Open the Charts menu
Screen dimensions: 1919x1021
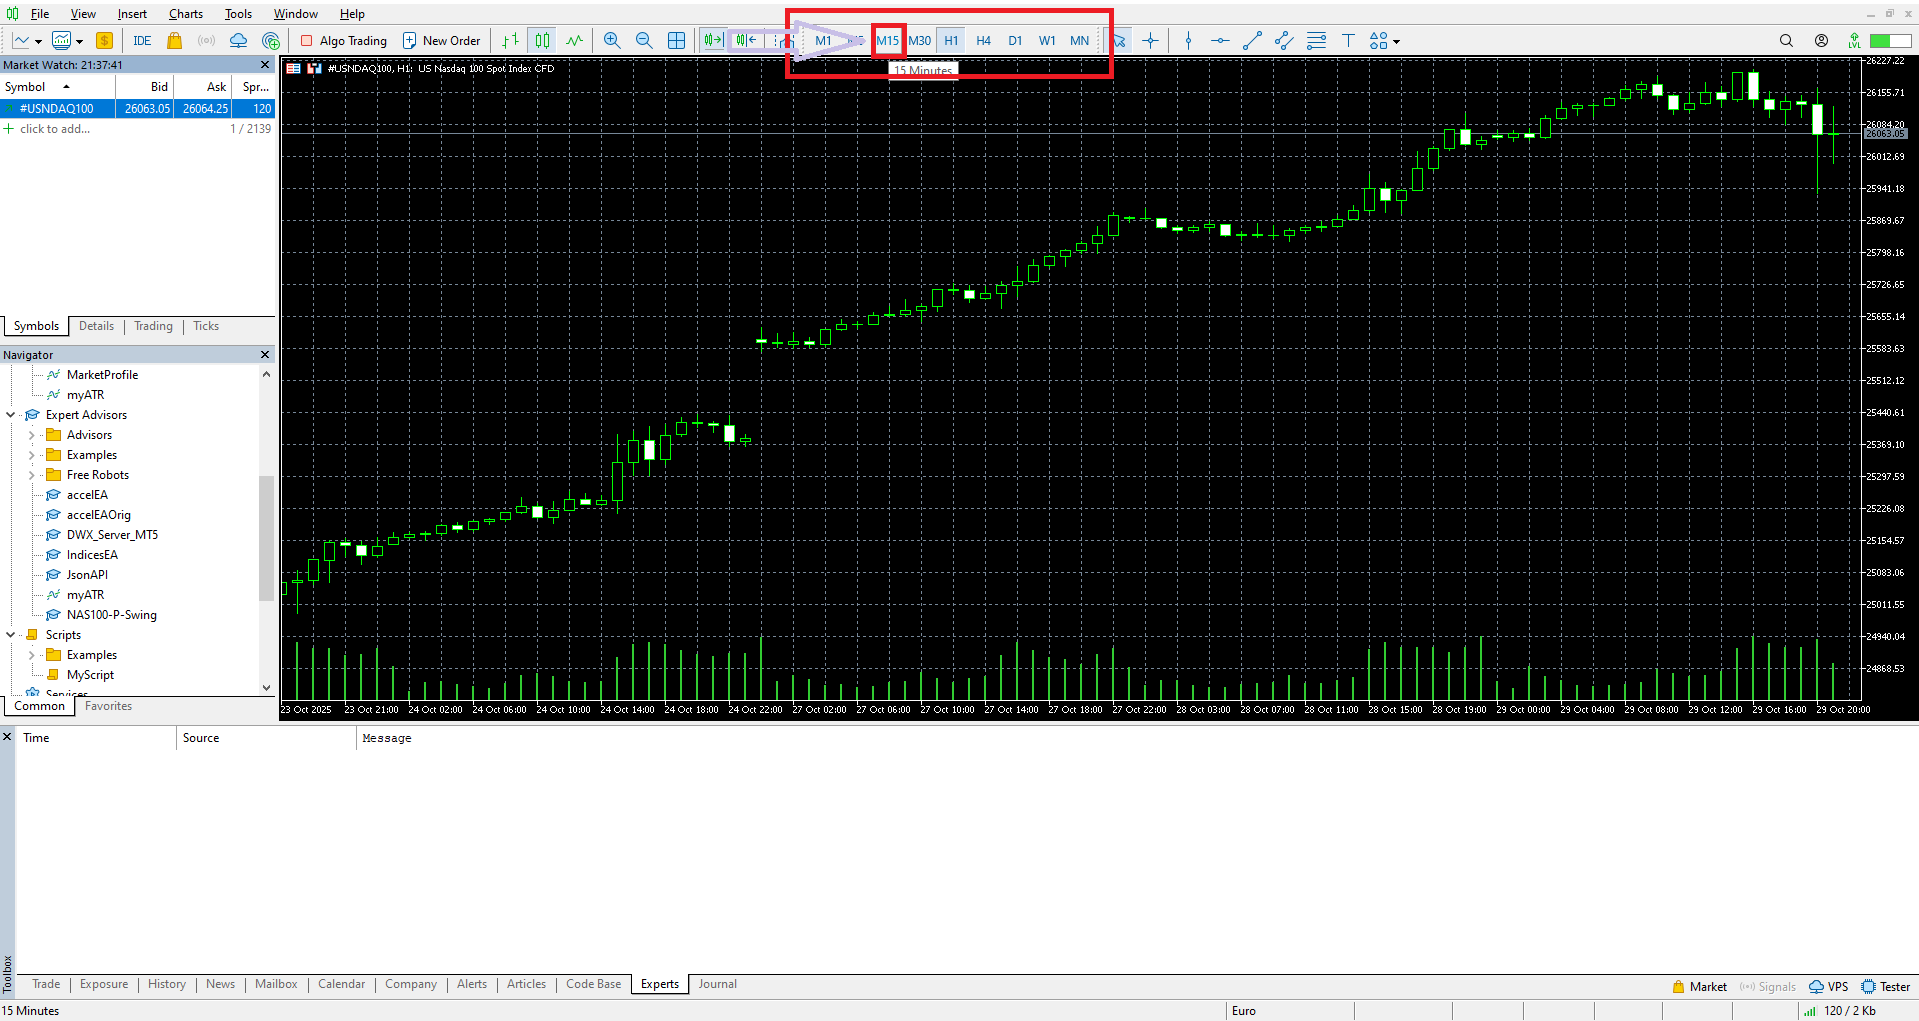click(x=185, y=14)
